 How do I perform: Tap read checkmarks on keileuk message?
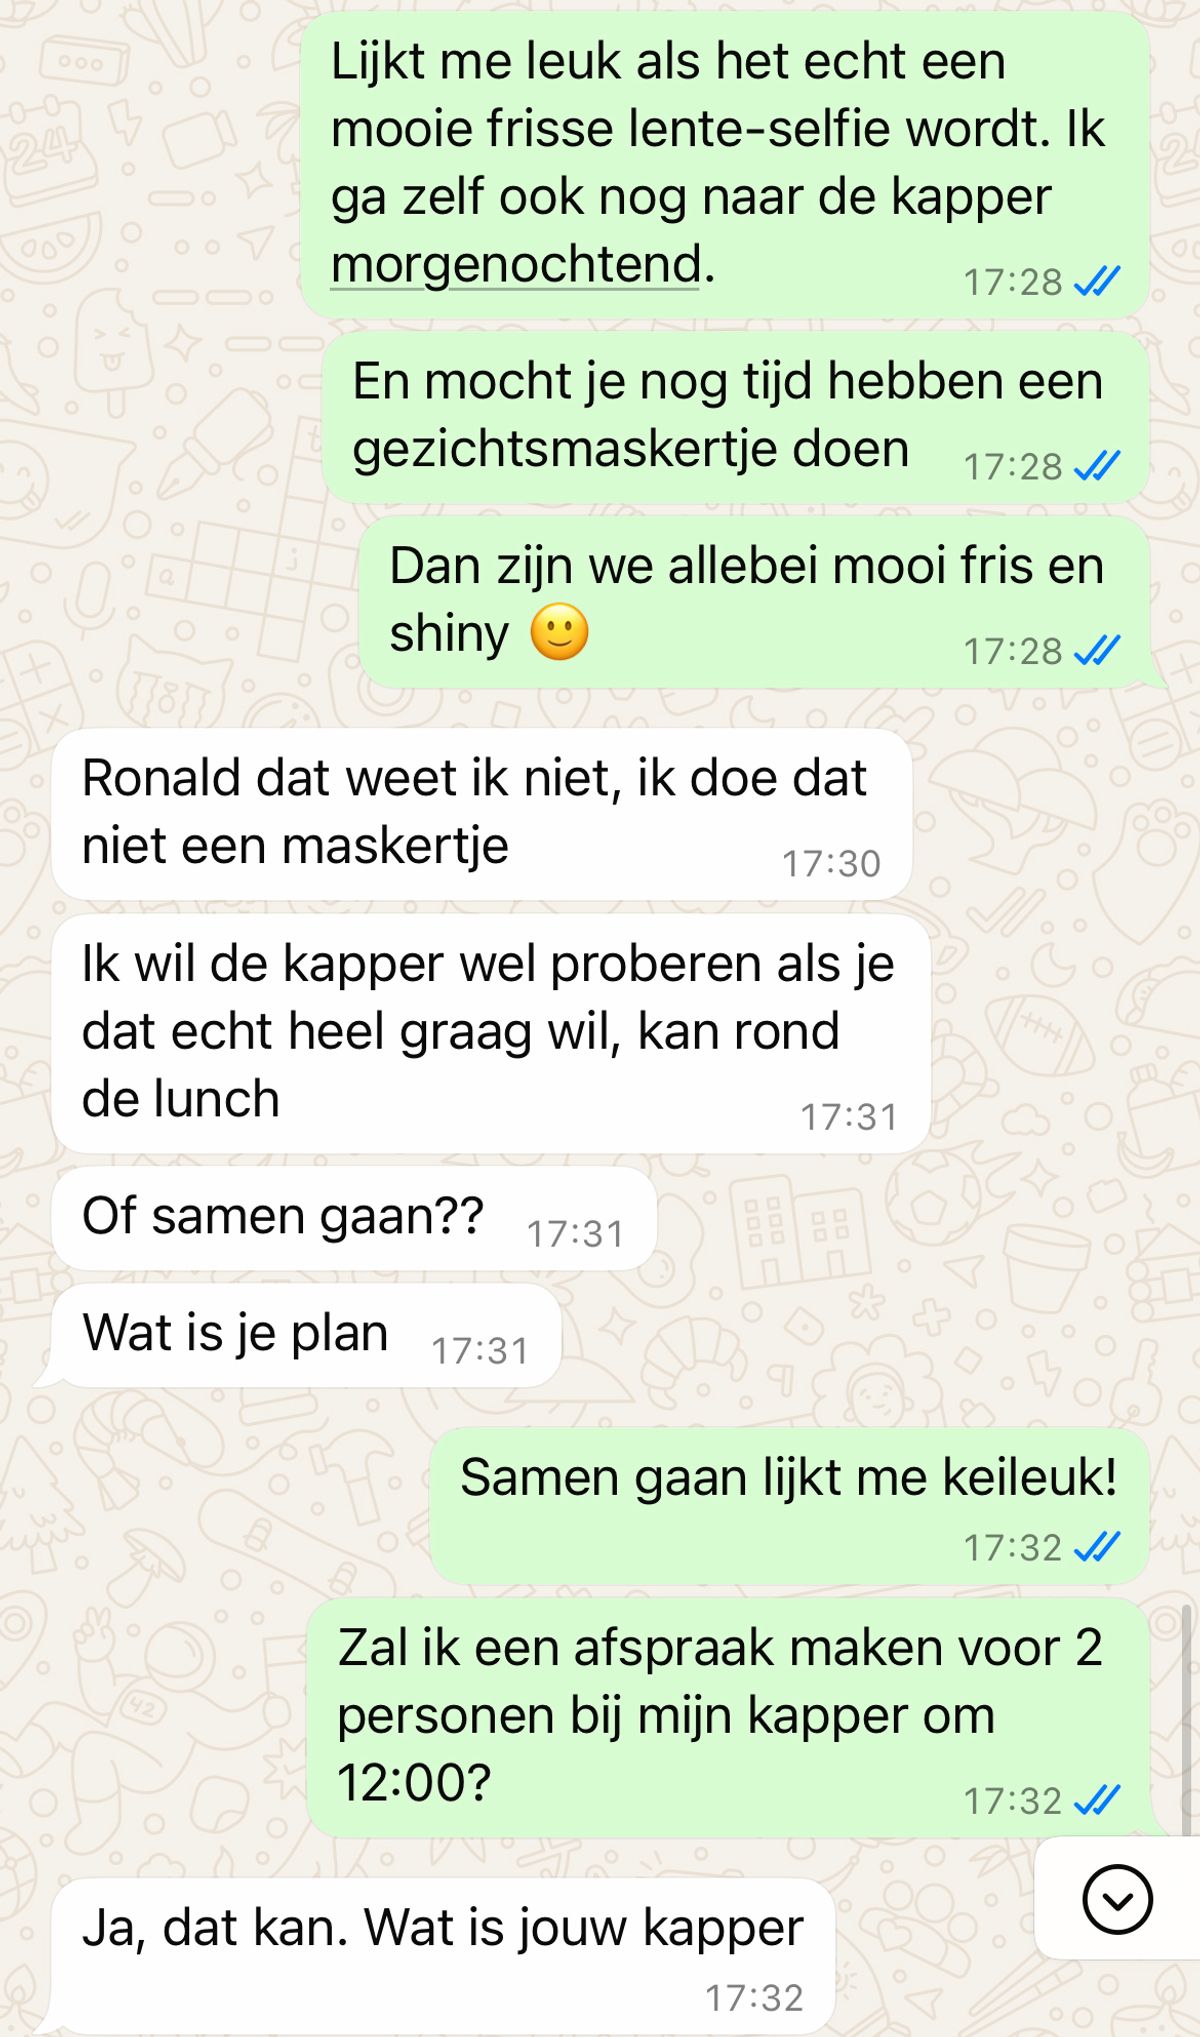click(1096, 1547)
